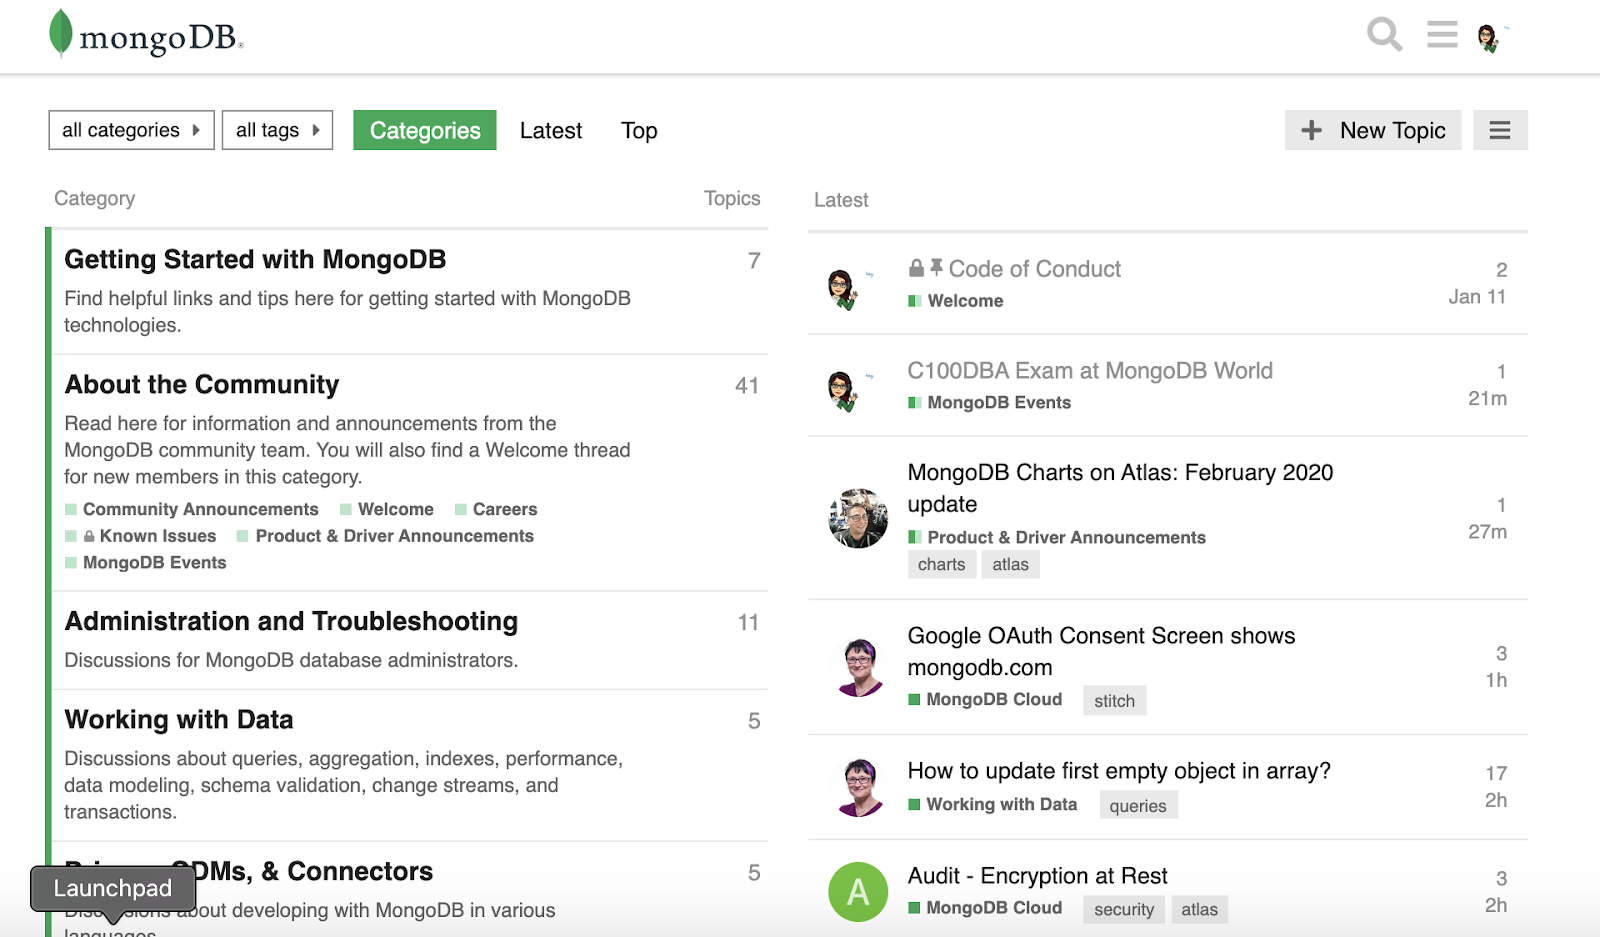The image size is (1600, 937).
Task: Open the header hamburger menu
Action: pos(1442,35)
